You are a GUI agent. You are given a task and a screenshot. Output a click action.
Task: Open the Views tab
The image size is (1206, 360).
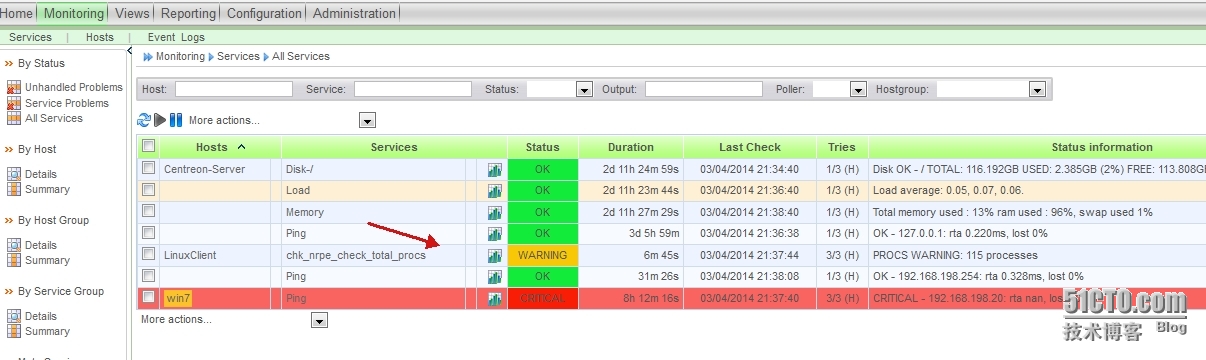(132, 13)
